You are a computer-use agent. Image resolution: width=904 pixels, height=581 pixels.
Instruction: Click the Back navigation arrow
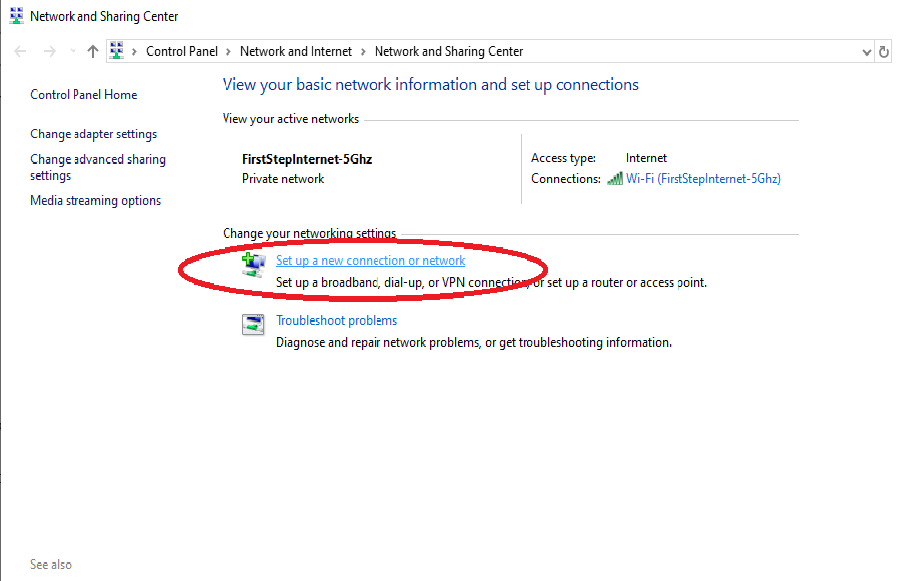point(20,52)
